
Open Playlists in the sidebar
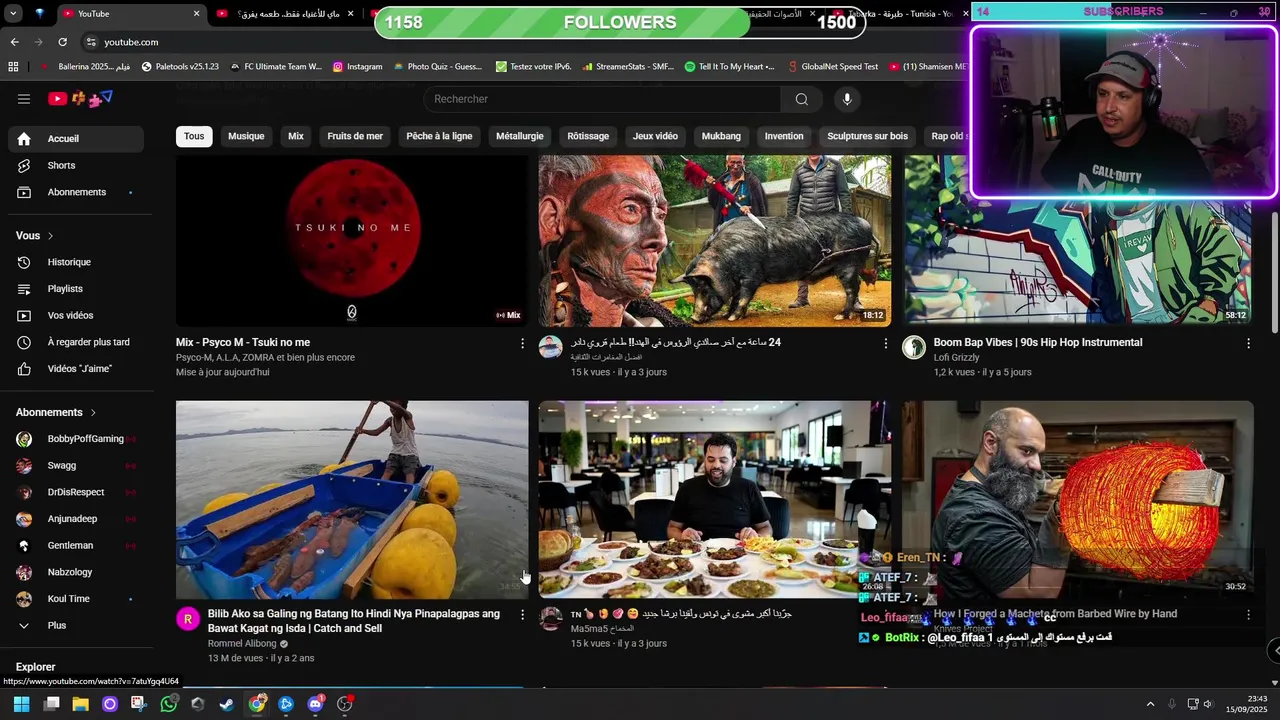(76, 289)
